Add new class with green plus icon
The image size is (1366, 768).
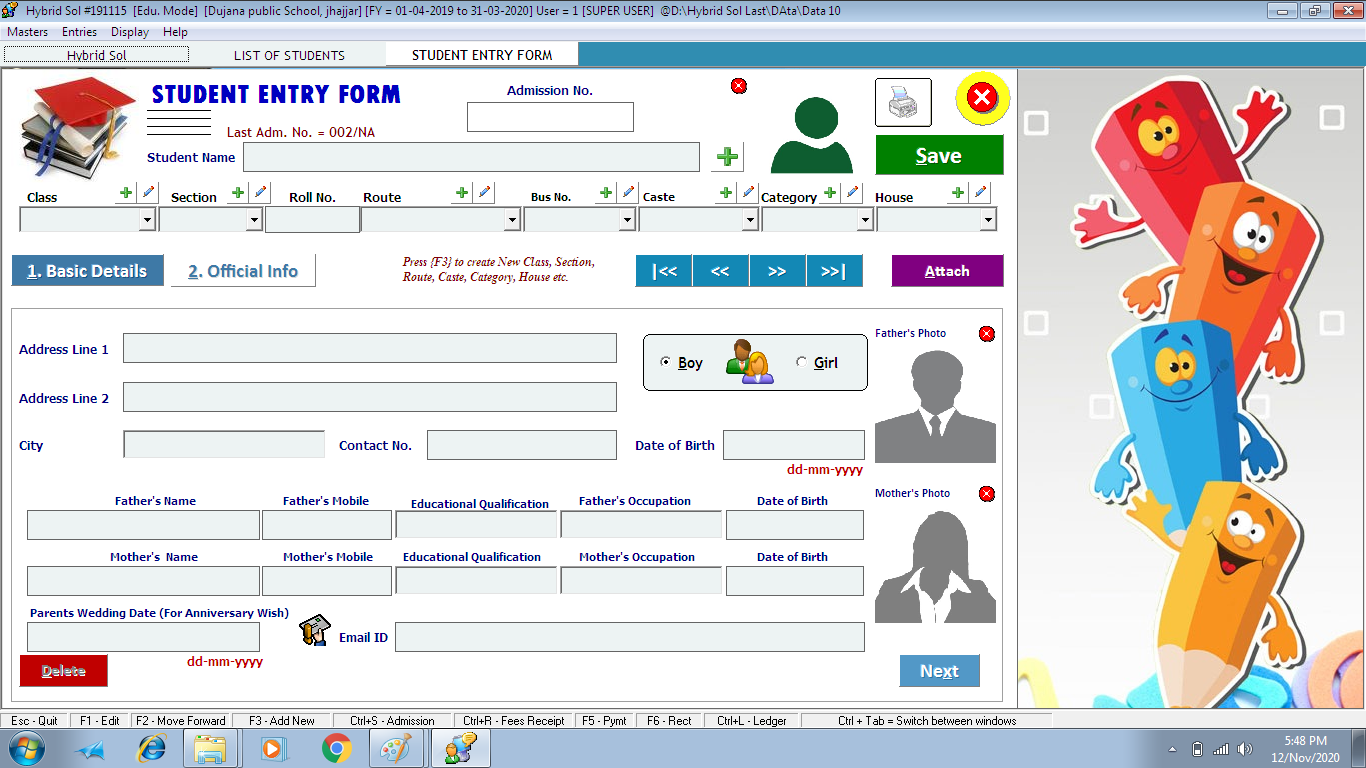(126, 192)
